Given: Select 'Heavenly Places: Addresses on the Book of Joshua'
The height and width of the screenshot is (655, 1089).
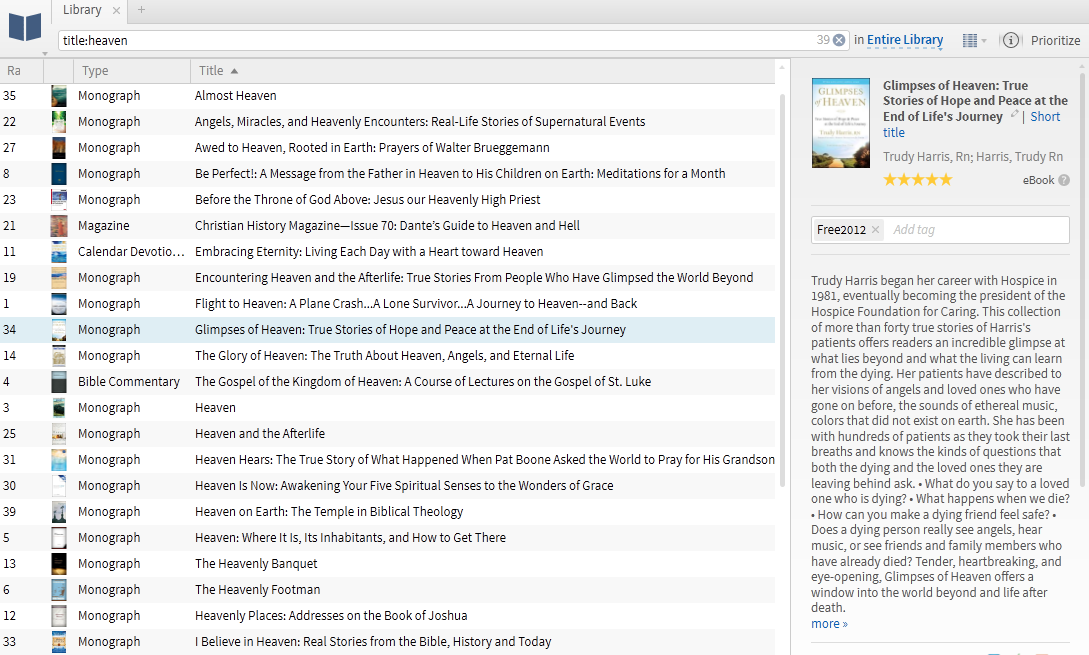Looking at the screenshot, I should (x=331, y=615).
